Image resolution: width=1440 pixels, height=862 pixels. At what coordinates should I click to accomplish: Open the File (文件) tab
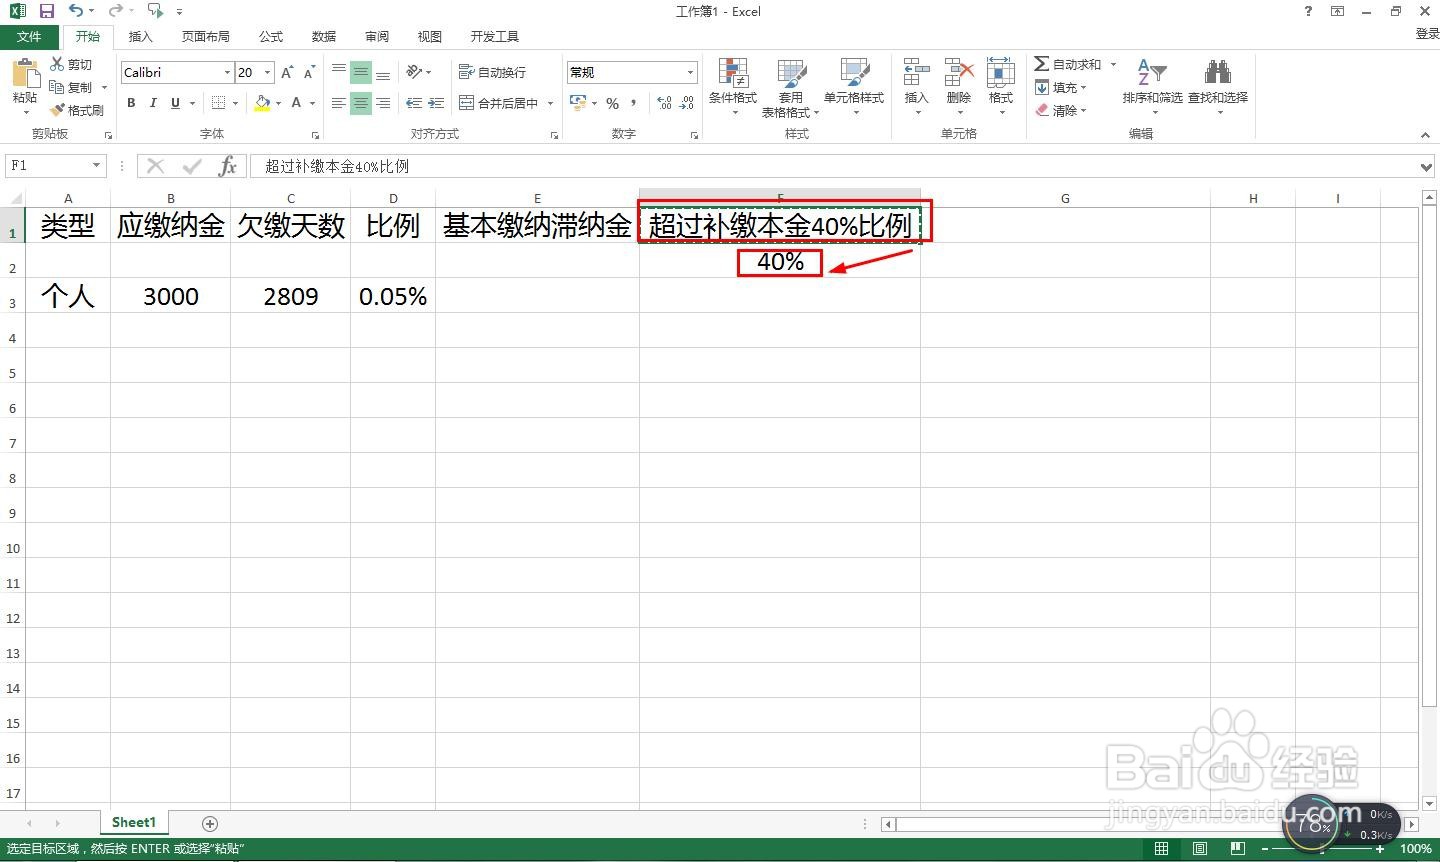[30, 36]
